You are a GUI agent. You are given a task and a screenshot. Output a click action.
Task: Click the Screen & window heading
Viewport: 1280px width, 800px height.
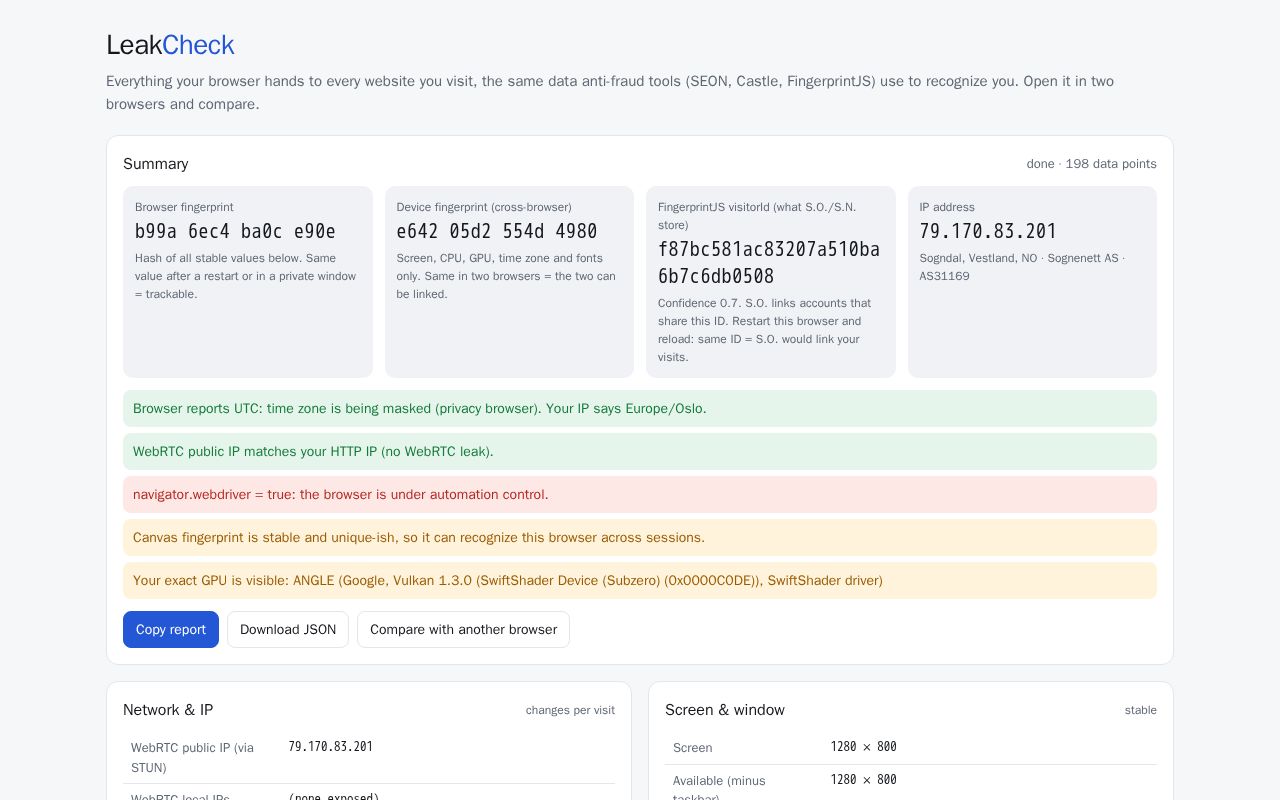725,710
